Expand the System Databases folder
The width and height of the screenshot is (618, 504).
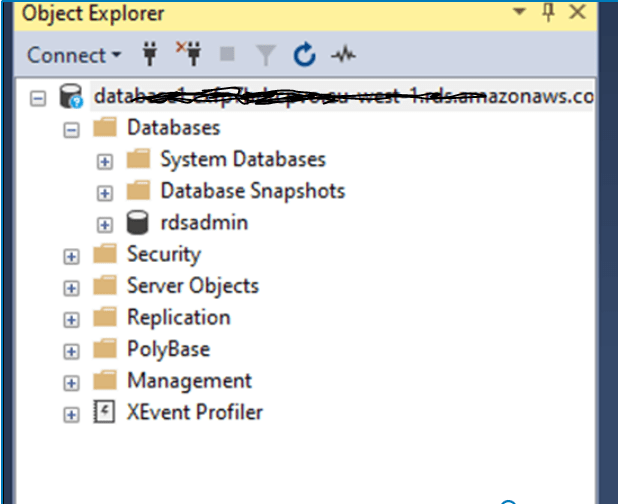pyautogui.click(x=104, y=160)
